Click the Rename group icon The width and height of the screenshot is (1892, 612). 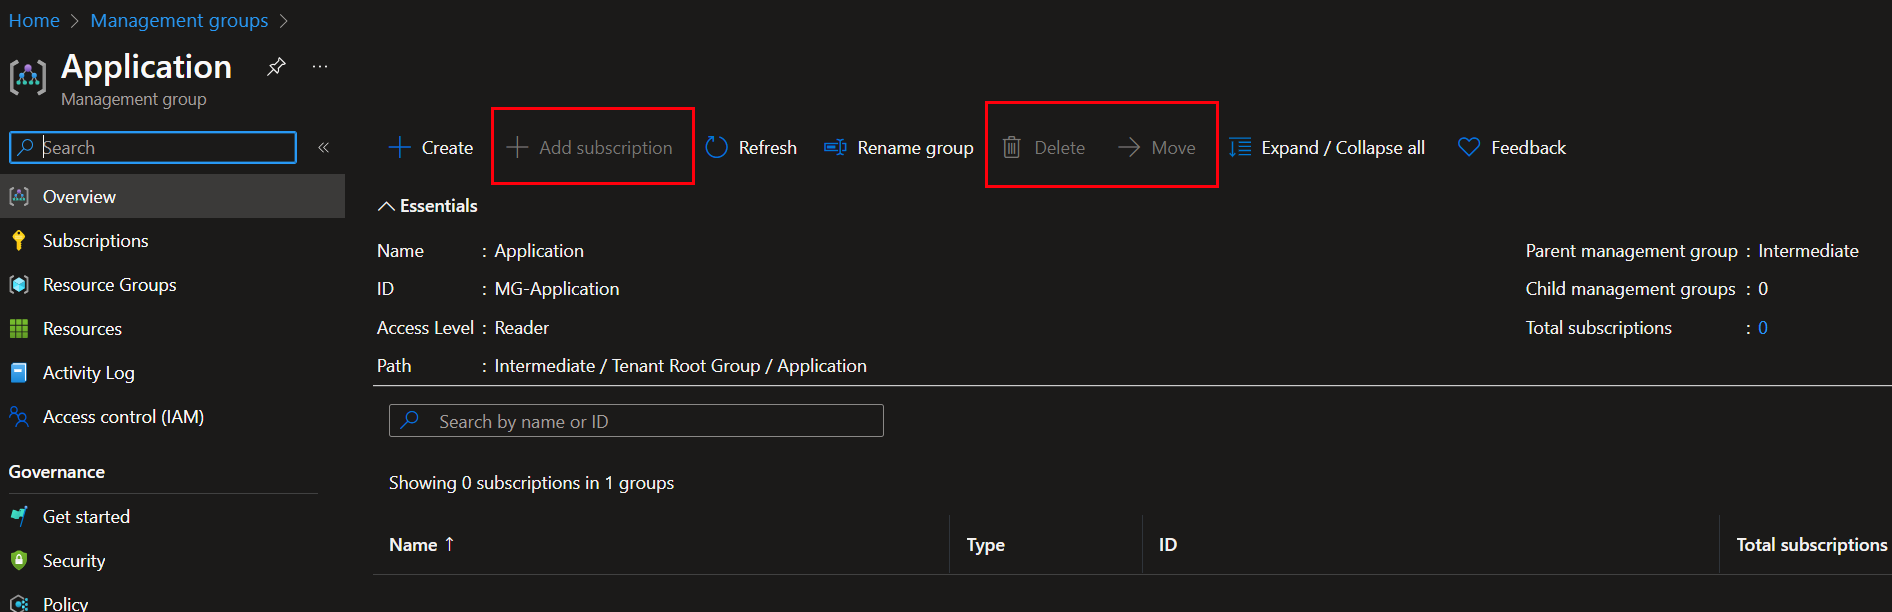pyautogui.click(x=835, y=147)
